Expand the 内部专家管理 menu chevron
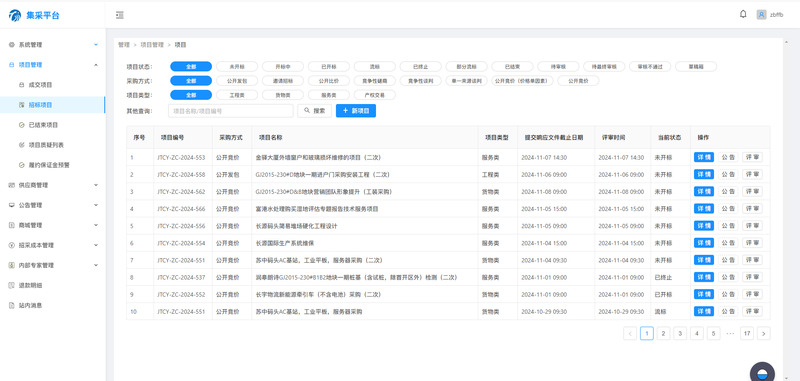This screenshot has height=381, width=800. (x=96, y=265)
